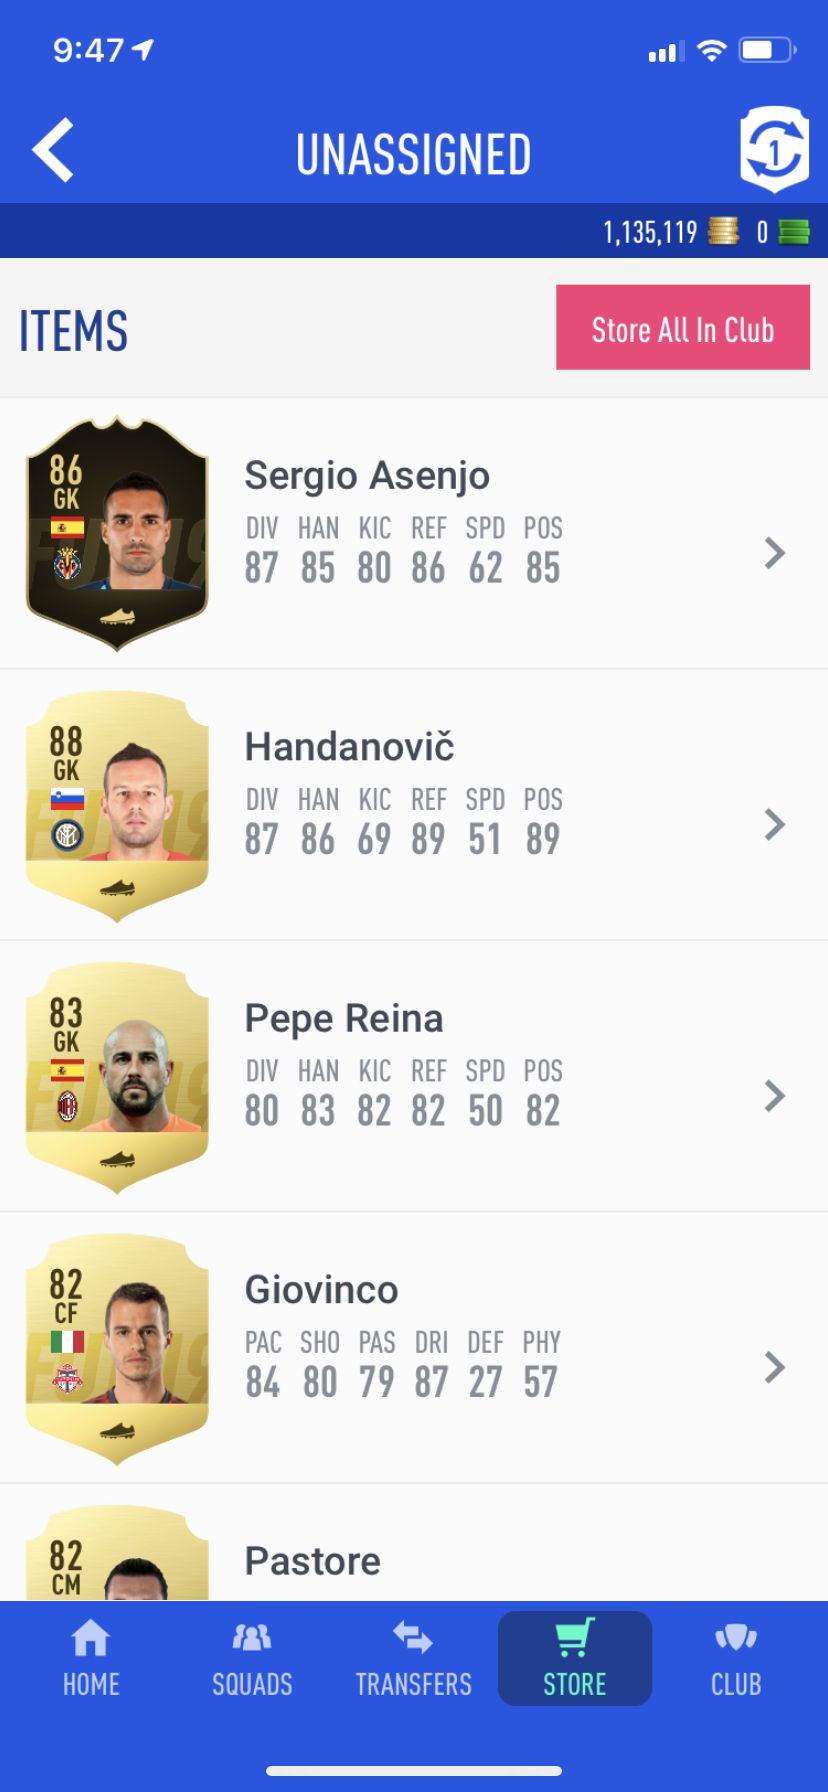Expand Pepe Reina details chevron
828x1792 pixels.
click(774, 1096)
